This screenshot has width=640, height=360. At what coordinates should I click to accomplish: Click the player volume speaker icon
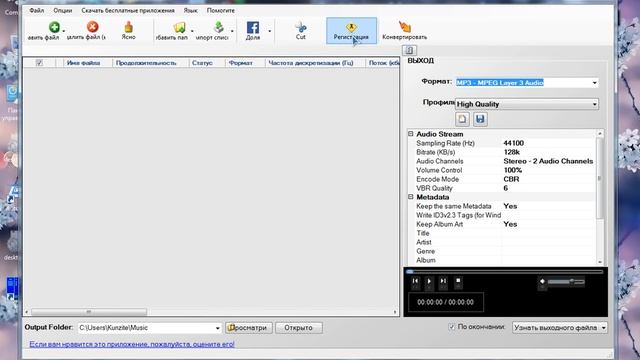point(542,281)
